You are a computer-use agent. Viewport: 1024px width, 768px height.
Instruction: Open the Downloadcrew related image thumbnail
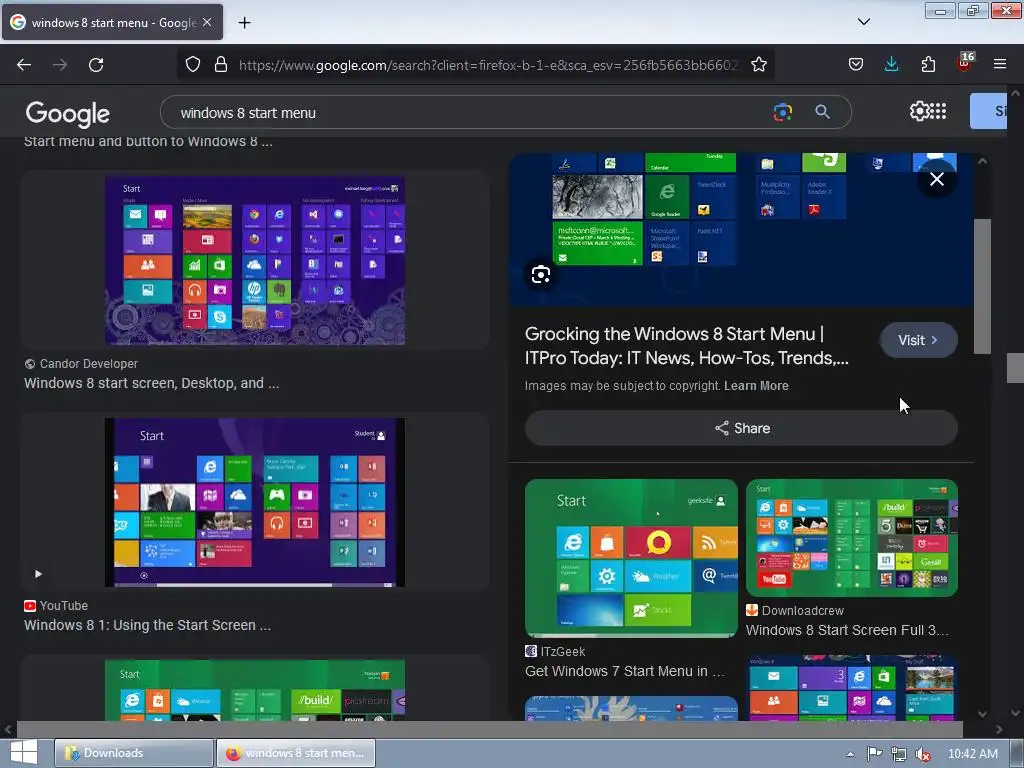tap(852, 538)
